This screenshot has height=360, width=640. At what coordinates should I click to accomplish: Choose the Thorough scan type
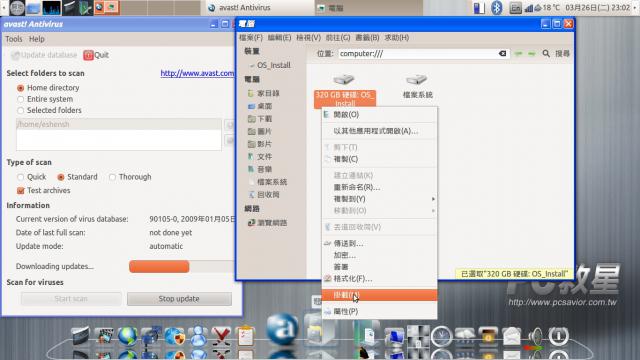click(112, 177)
